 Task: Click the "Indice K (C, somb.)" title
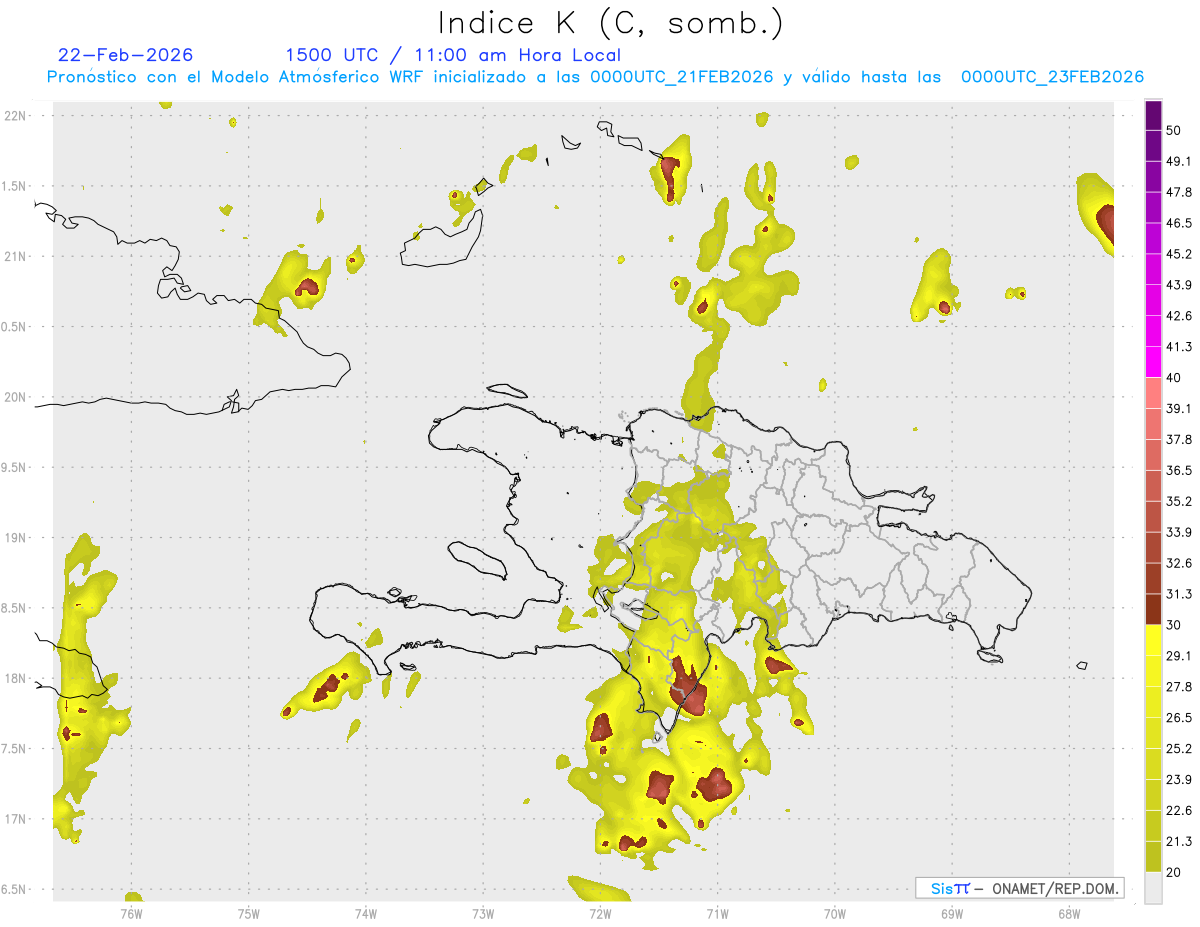click(610, 22)
